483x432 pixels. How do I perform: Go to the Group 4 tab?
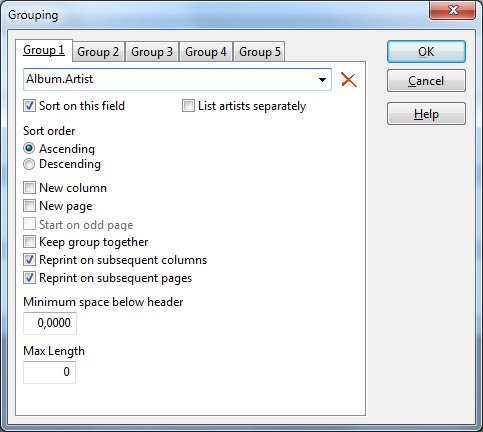click(206, 52)
